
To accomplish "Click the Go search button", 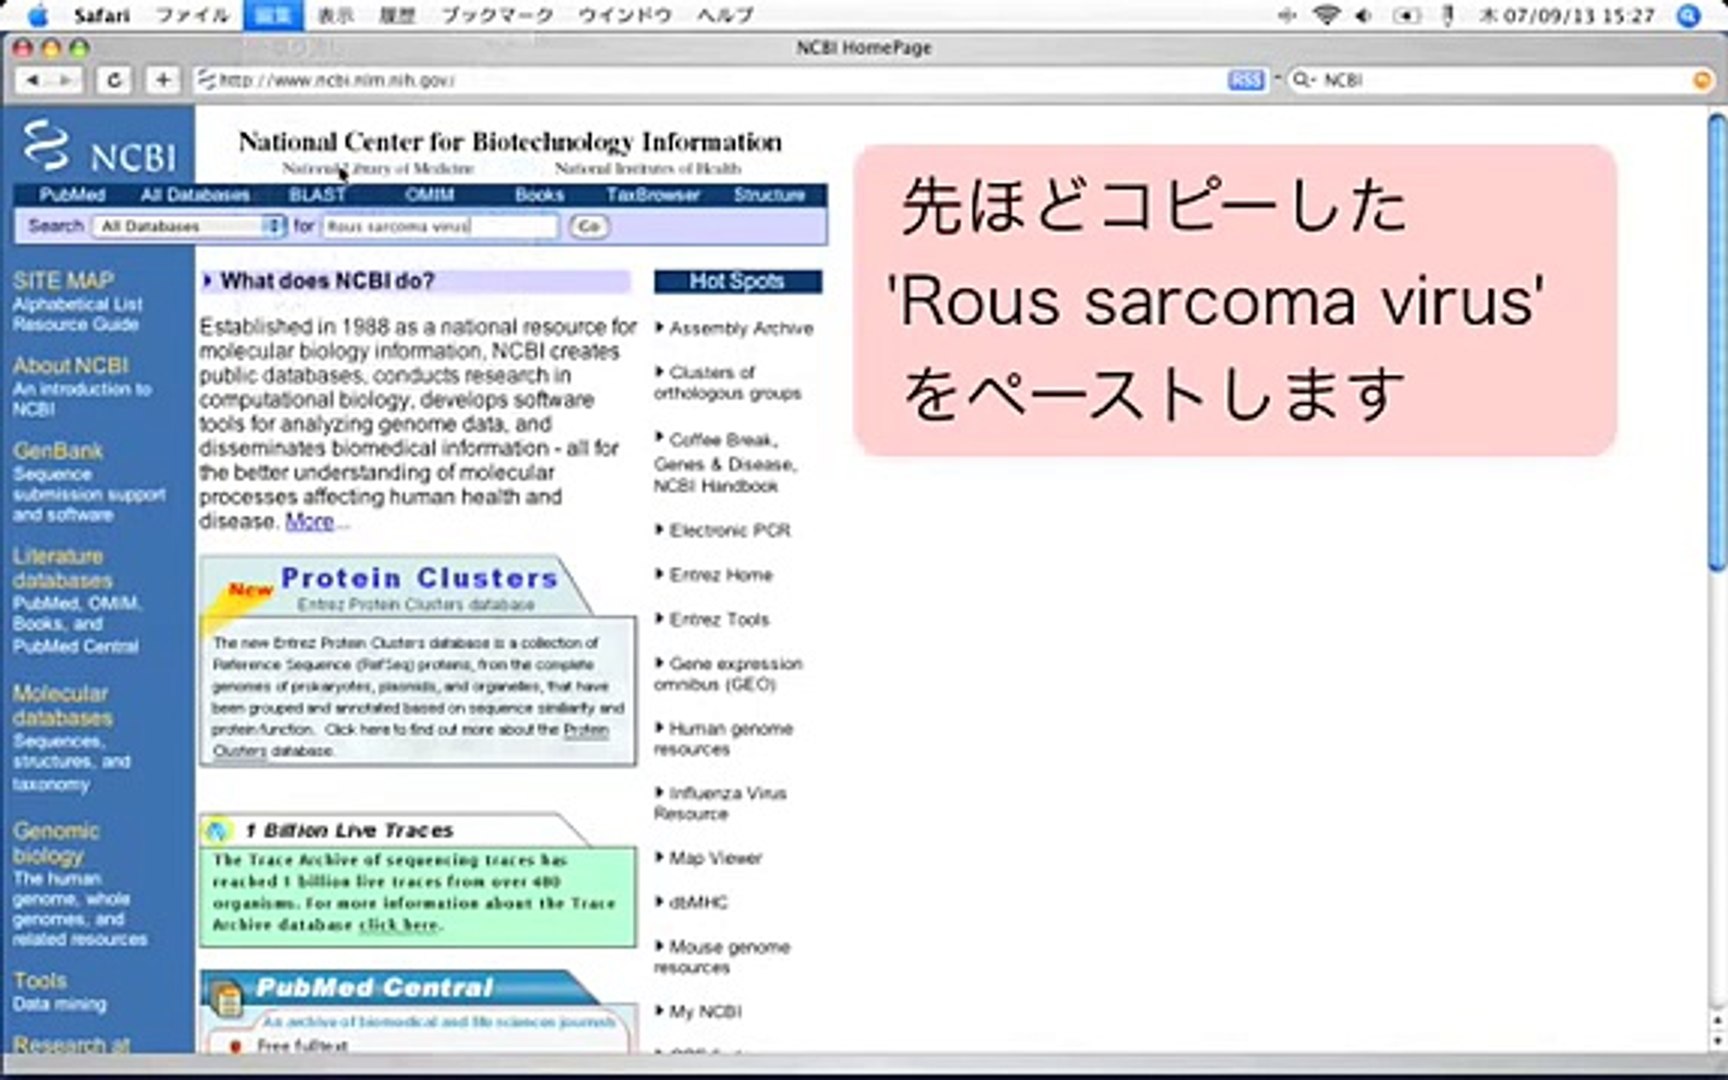I will [589, 226].
